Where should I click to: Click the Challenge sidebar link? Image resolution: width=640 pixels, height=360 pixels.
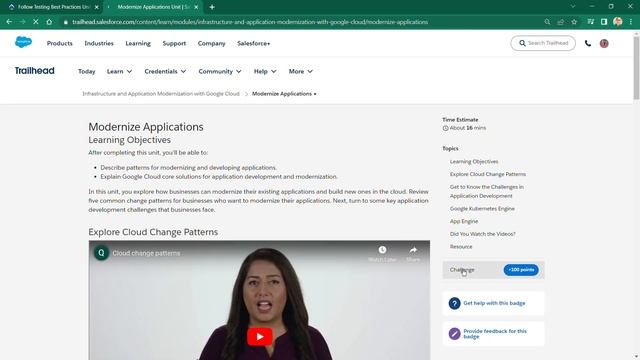462,270
